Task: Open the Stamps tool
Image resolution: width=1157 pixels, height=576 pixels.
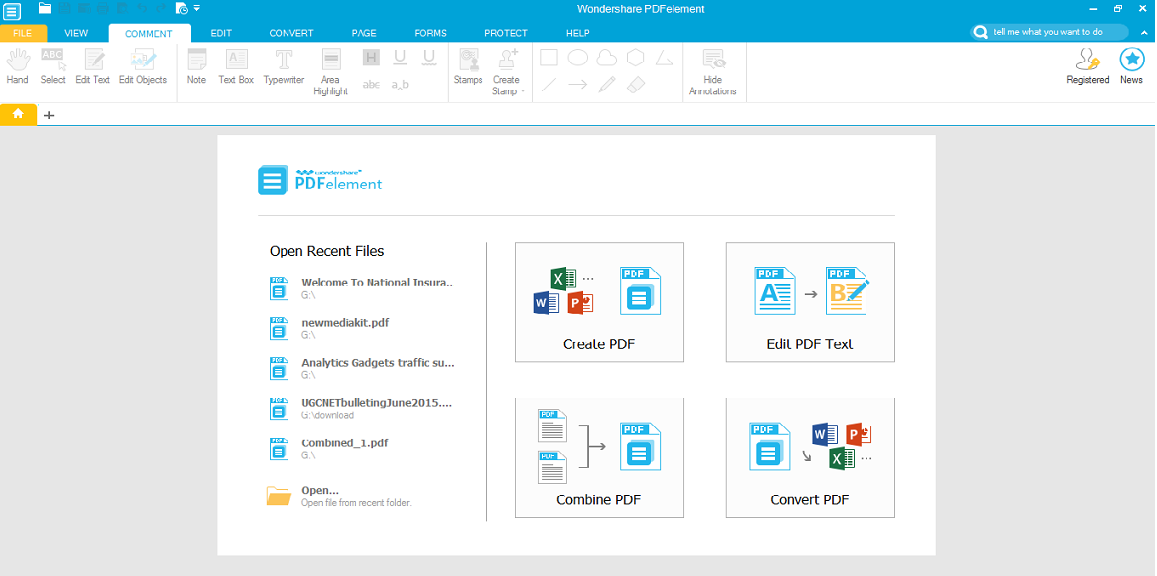Action: [468, 67]
